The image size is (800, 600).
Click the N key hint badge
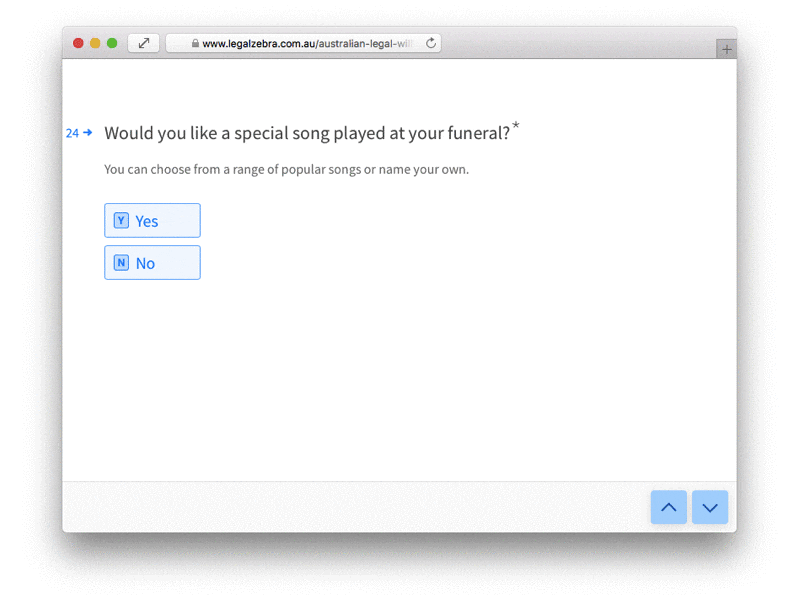(121, 263)
